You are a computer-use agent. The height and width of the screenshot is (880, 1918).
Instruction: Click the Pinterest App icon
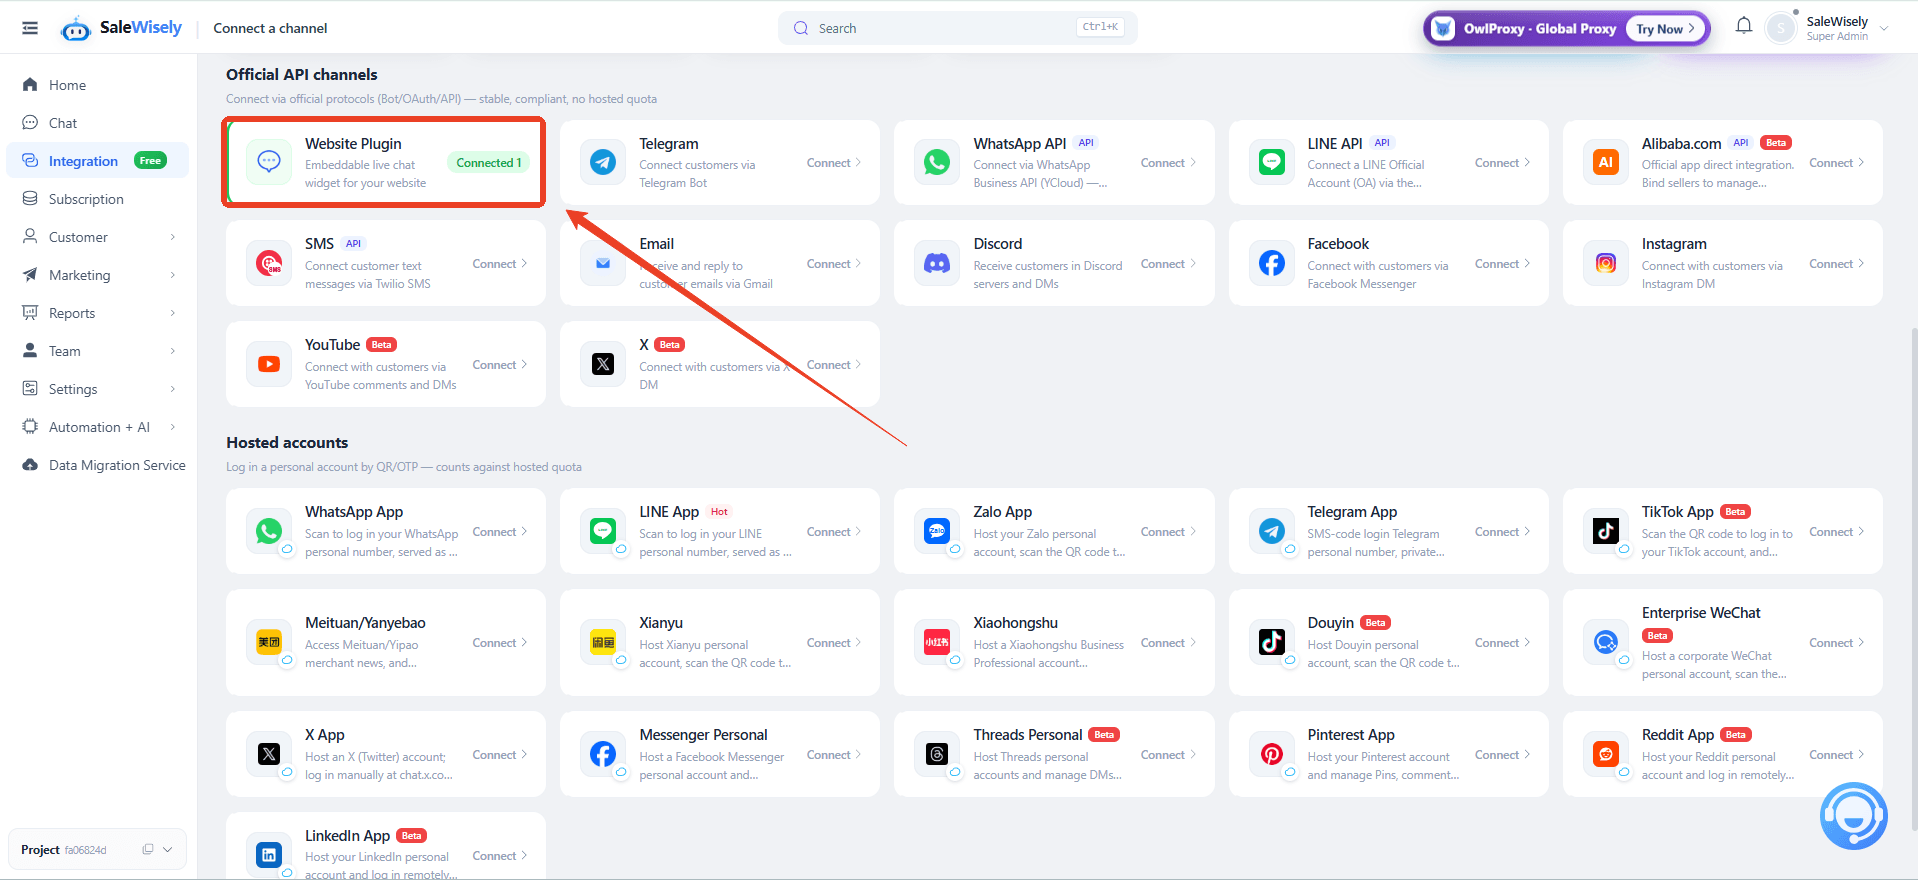(1271, 755)
